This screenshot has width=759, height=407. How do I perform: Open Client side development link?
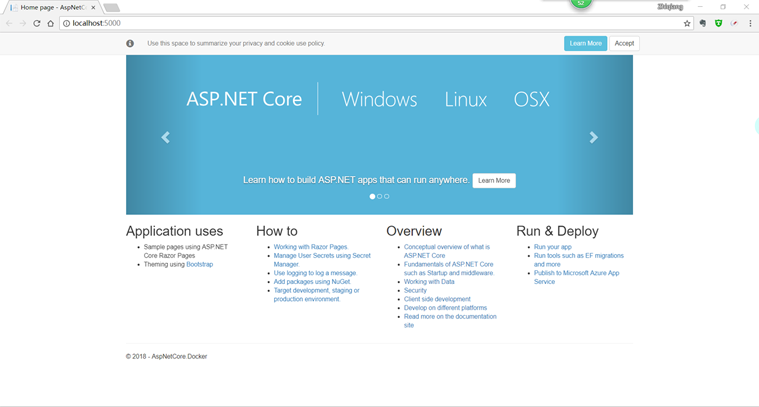pyautogui.click(x=437, y=299)
